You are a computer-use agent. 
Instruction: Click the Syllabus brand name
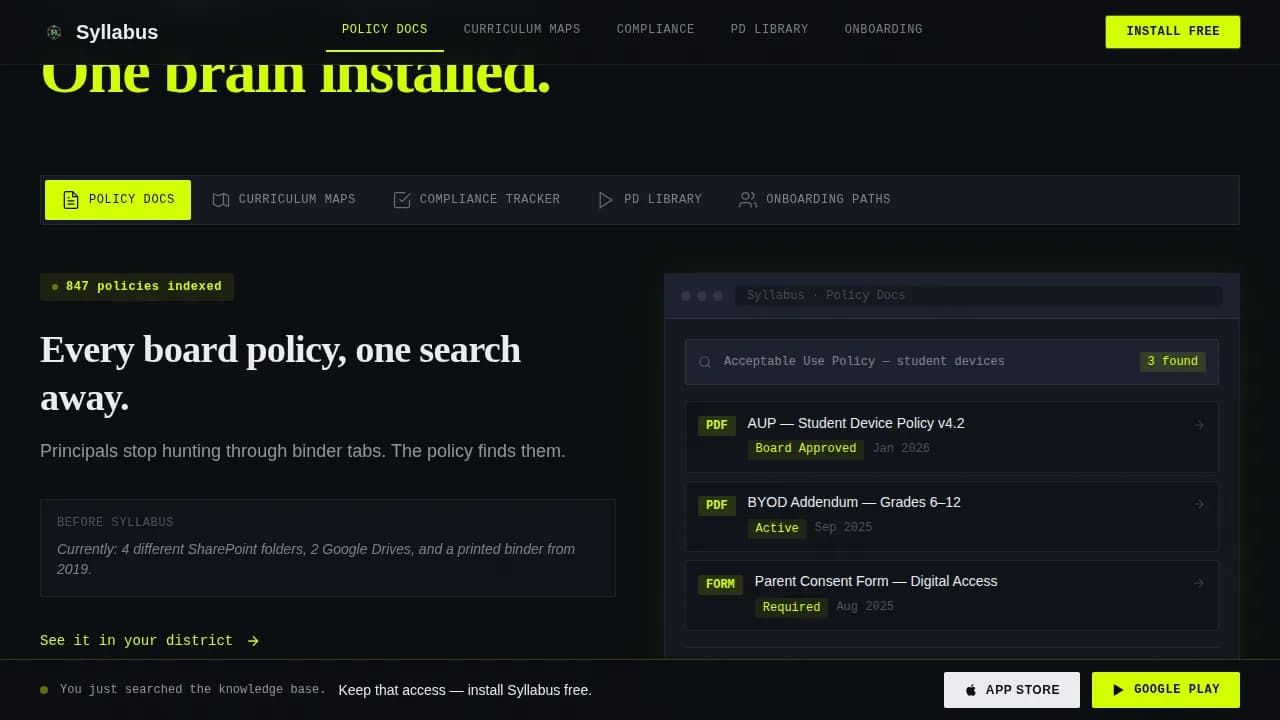[x=117, y=32]
